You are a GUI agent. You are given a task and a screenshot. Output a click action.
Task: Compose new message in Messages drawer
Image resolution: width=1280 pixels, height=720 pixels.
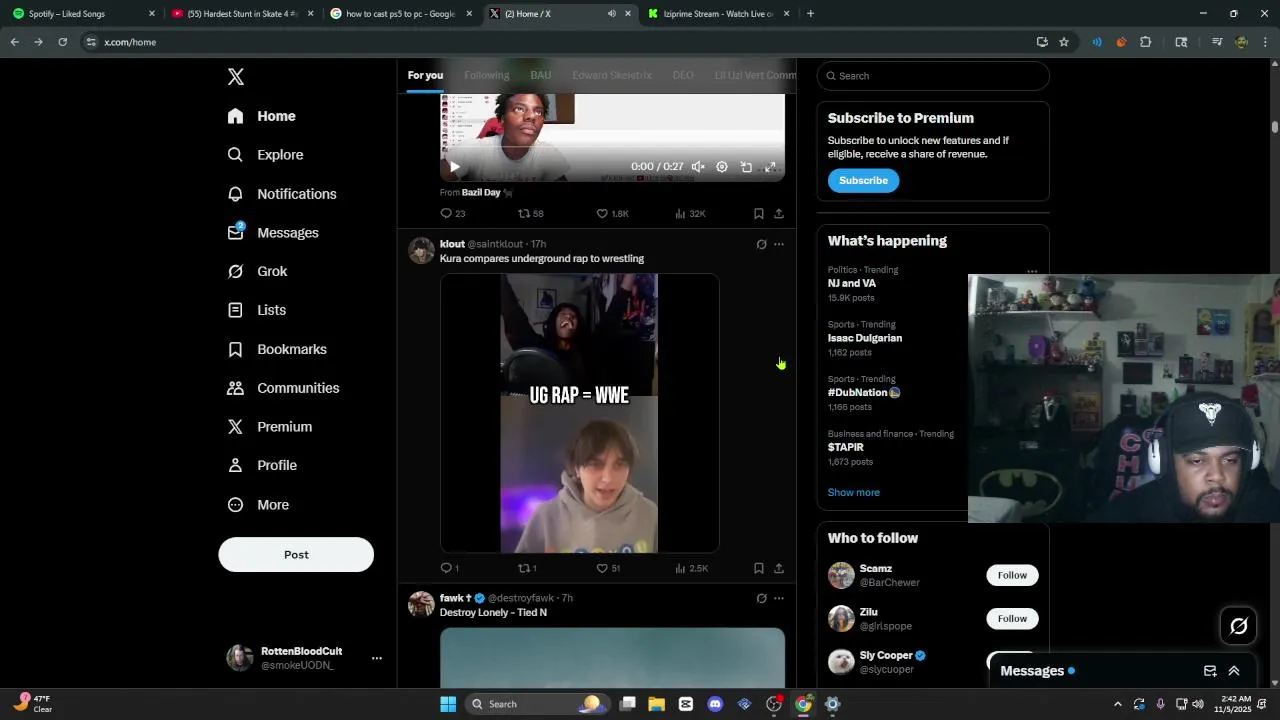(x=1210, y=671)
